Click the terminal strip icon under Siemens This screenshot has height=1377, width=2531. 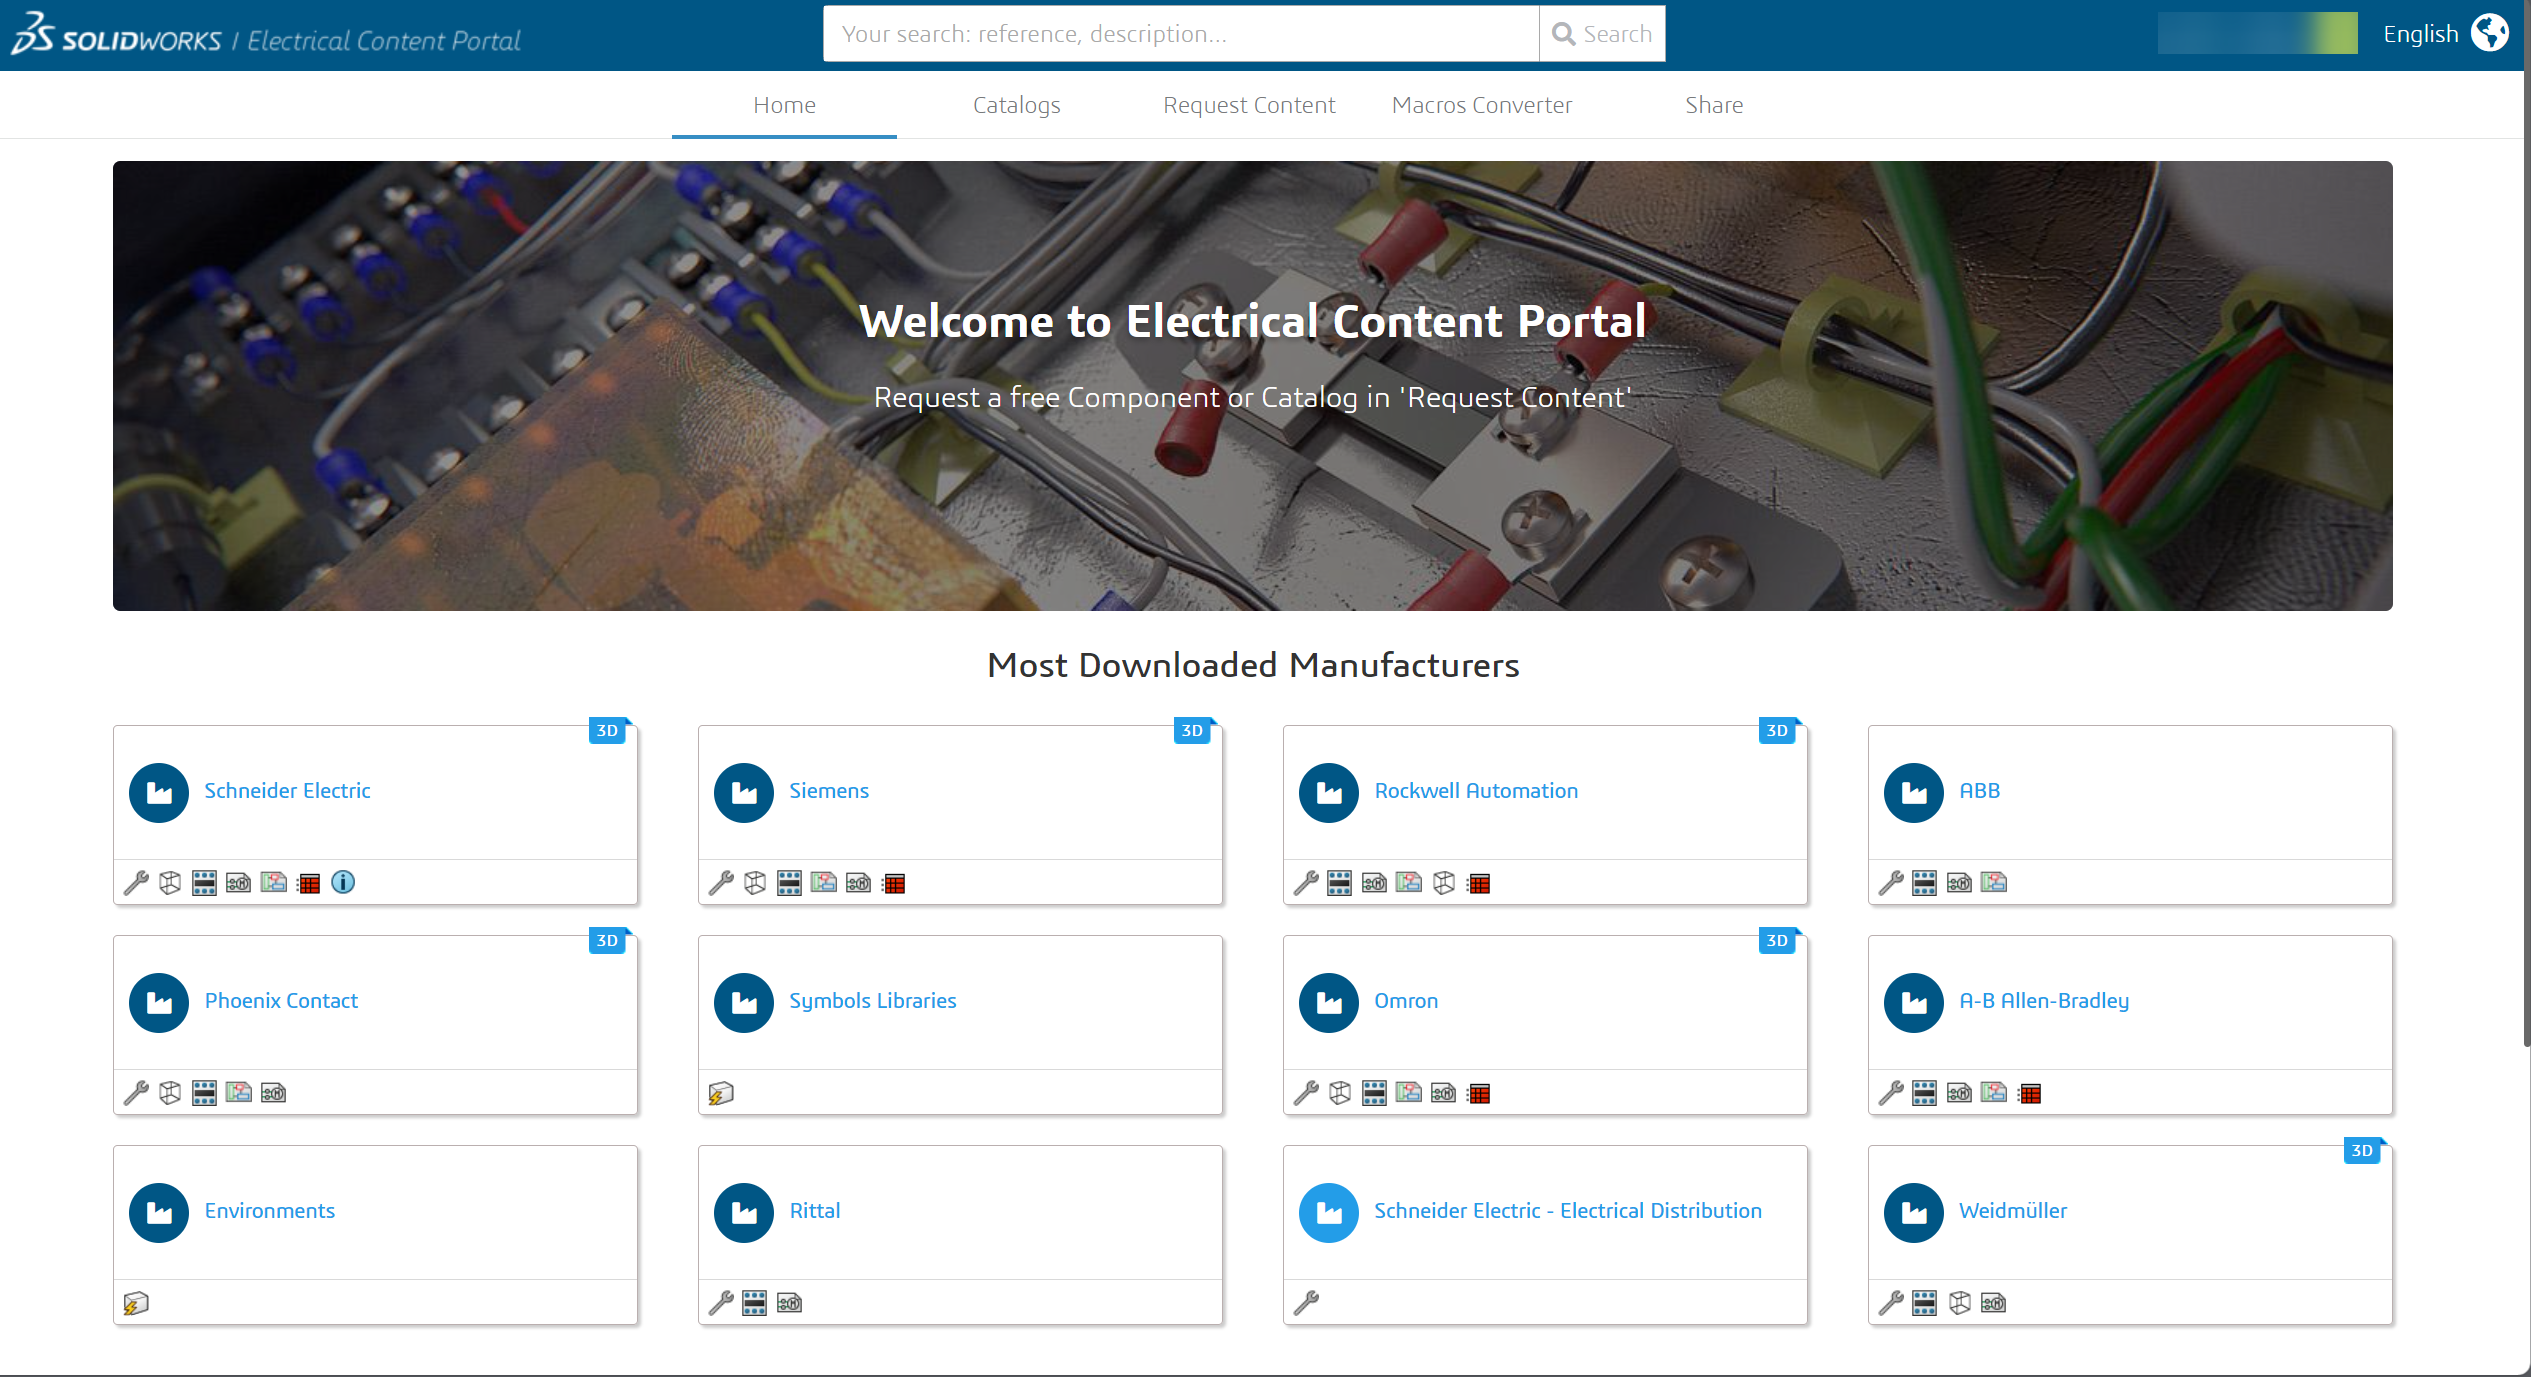tap(789, 883)
